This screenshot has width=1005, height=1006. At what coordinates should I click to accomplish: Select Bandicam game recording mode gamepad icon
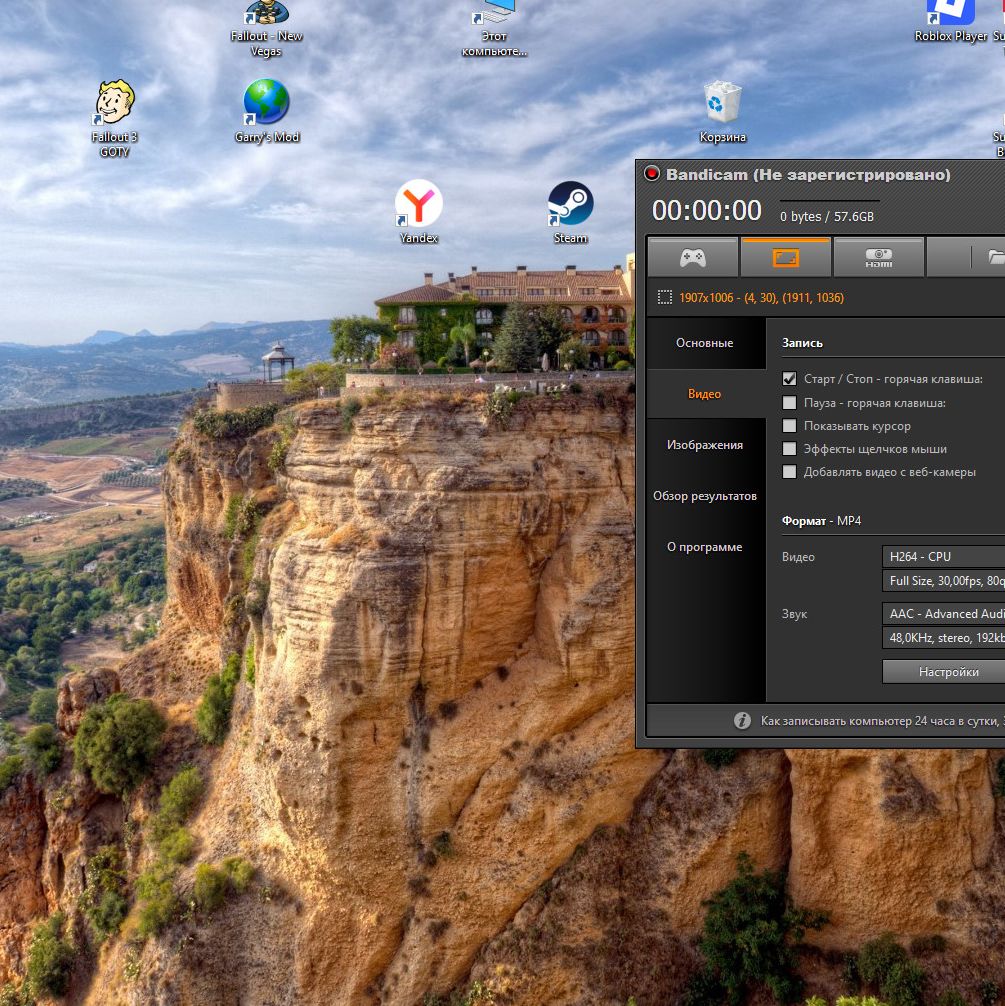[x=693, y=258]
